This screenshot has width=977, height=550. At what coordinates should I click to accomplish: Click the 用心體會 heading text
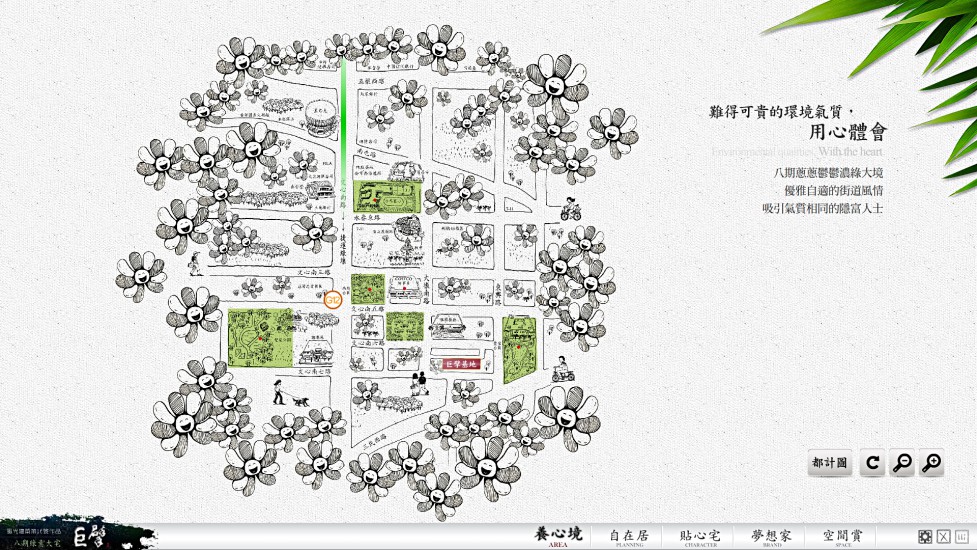(x=847, y=132)
